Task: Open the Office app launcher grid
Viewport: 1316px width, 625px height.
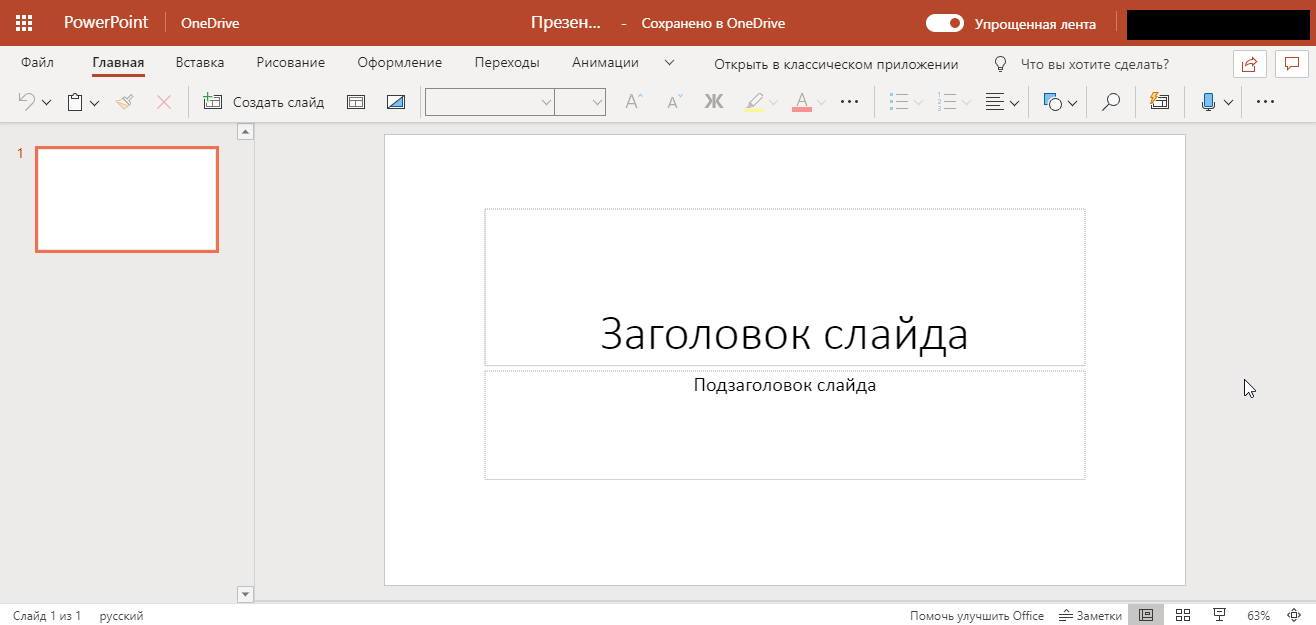Action: click(x=24, y=23)
